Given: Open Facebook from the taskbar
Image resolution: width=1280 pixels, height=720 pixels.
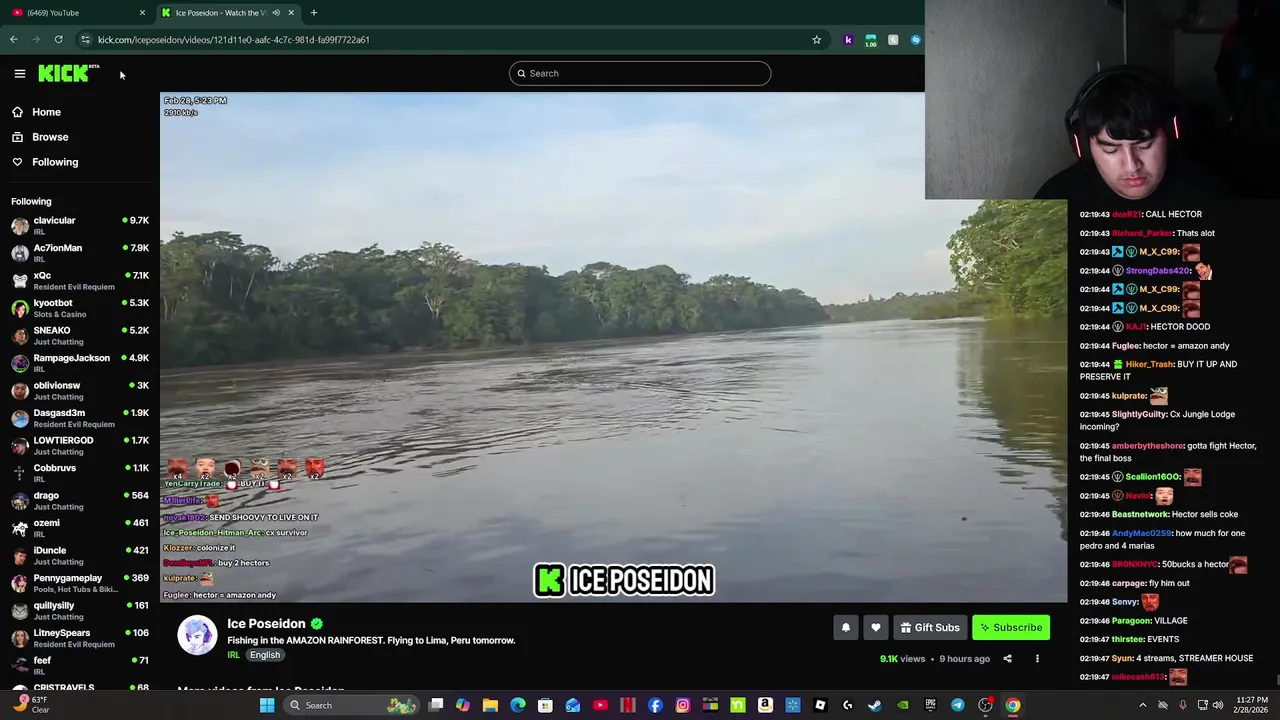Looking at the screenshot, I should pos(655,705).
